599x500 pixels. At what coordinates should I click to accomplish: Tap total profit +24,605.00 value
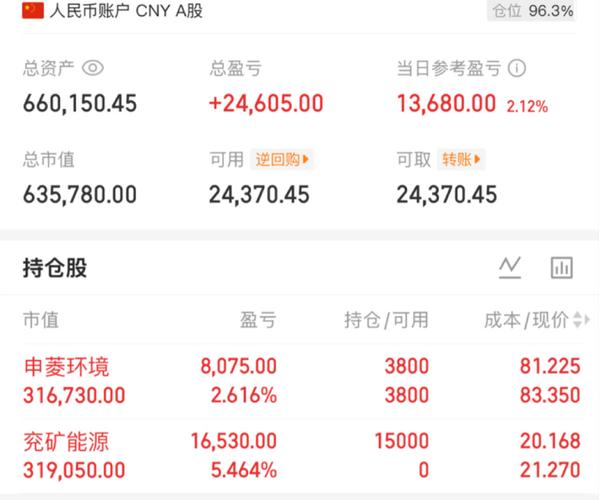pyautogui.click(x=266, y=104)
